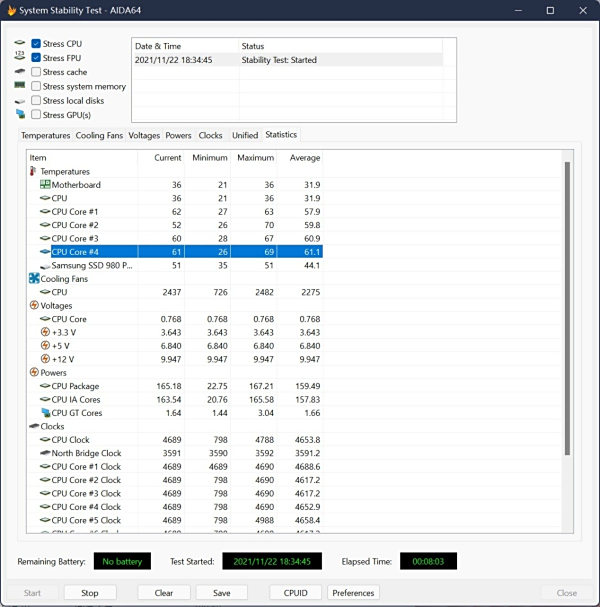This screenshot has width=600, height=607.
Task: Click the Preferences button
Action: (x=353, y=592)
